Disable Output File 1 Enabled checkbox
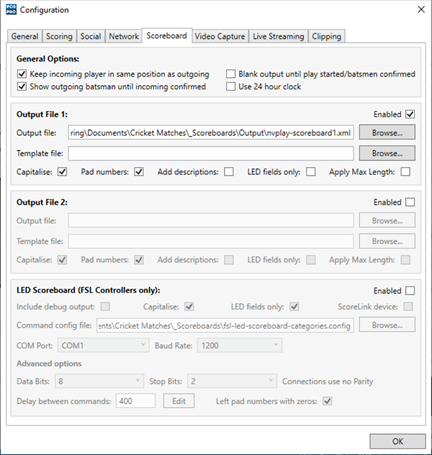 410,114
